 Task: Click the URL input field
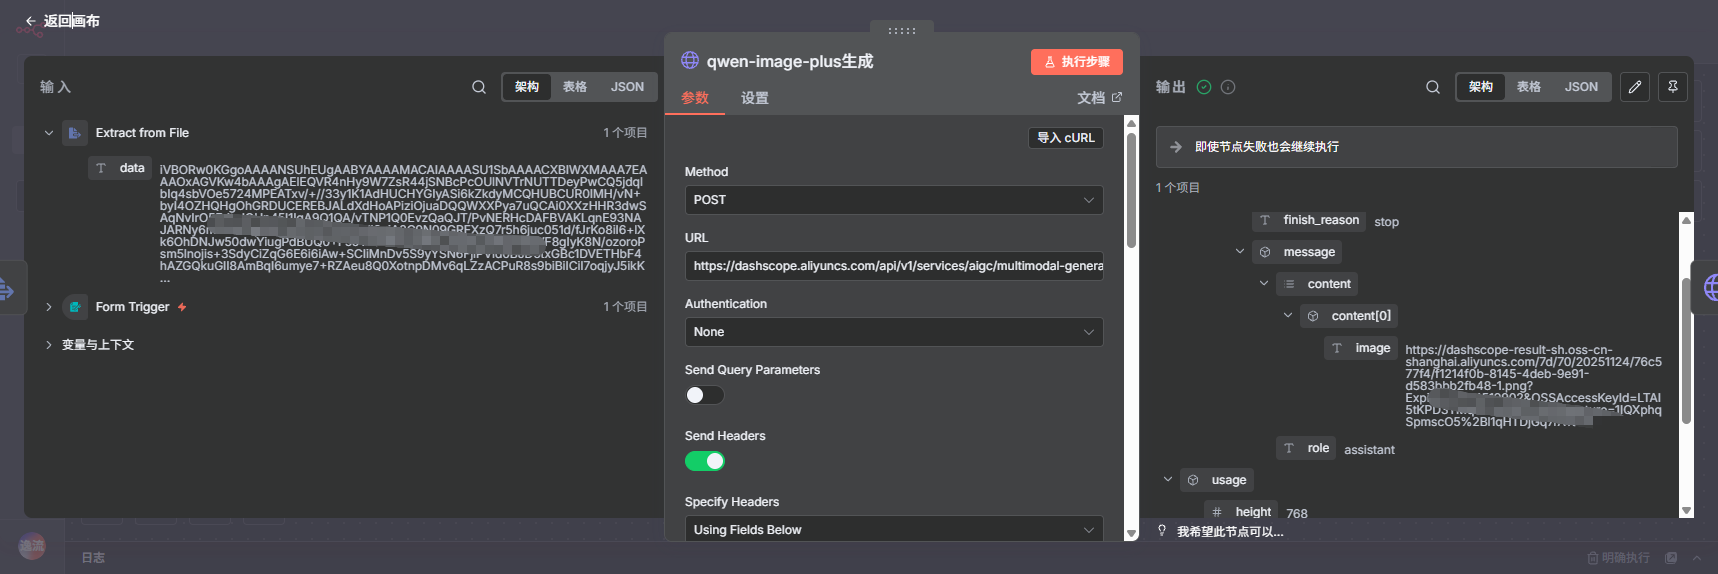893,266
